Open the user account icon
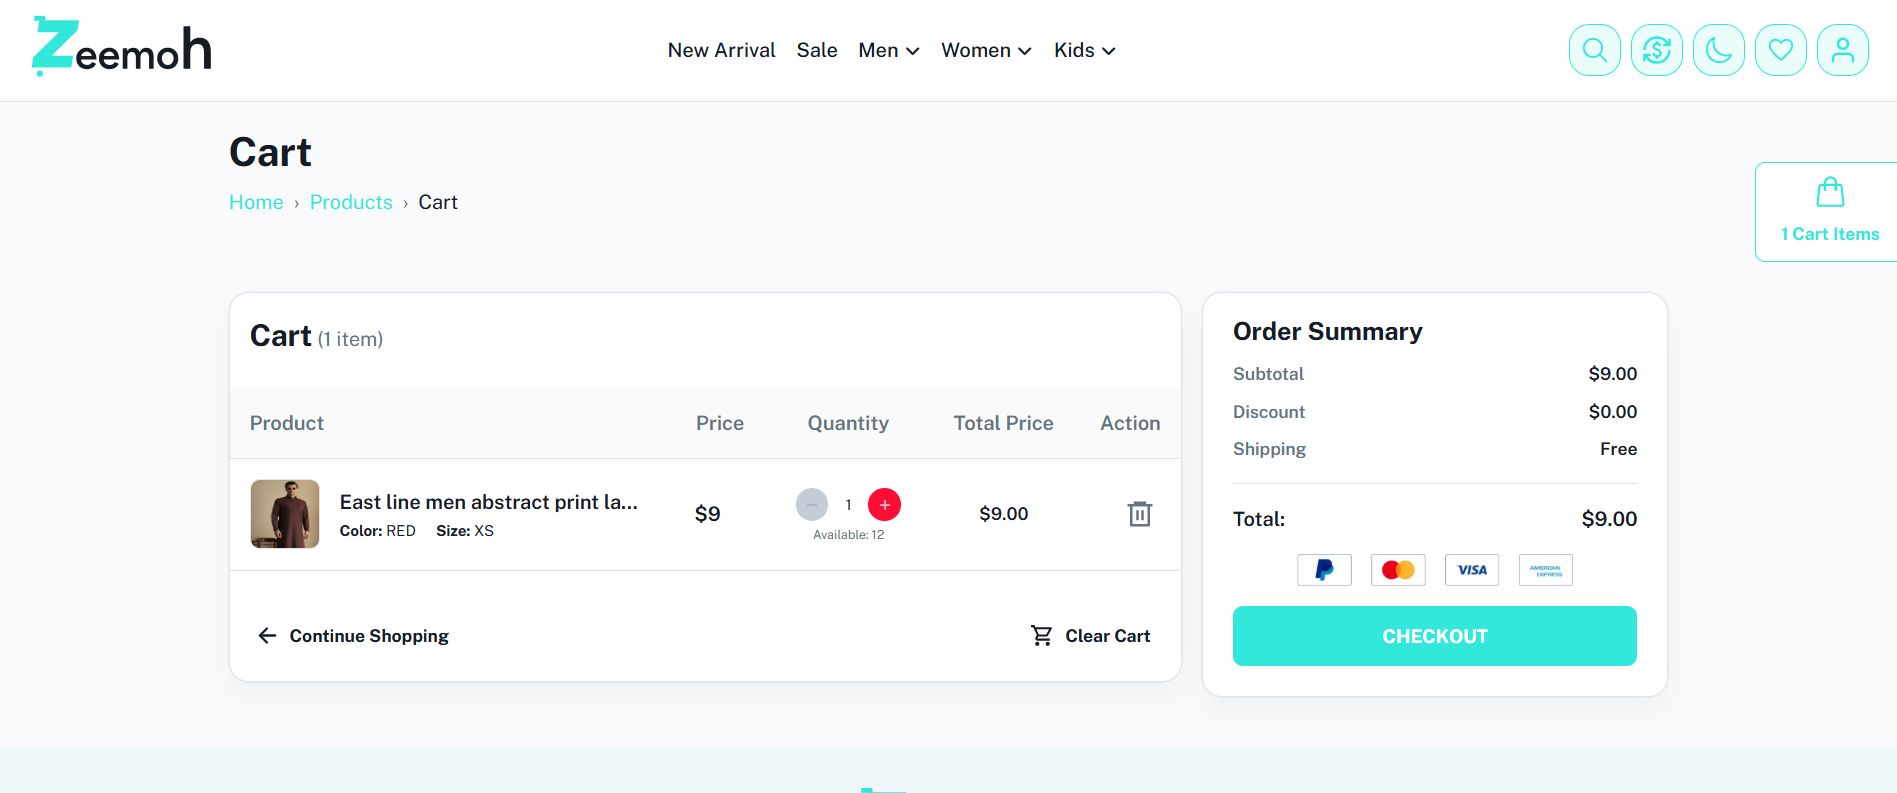 point(1842,50)
